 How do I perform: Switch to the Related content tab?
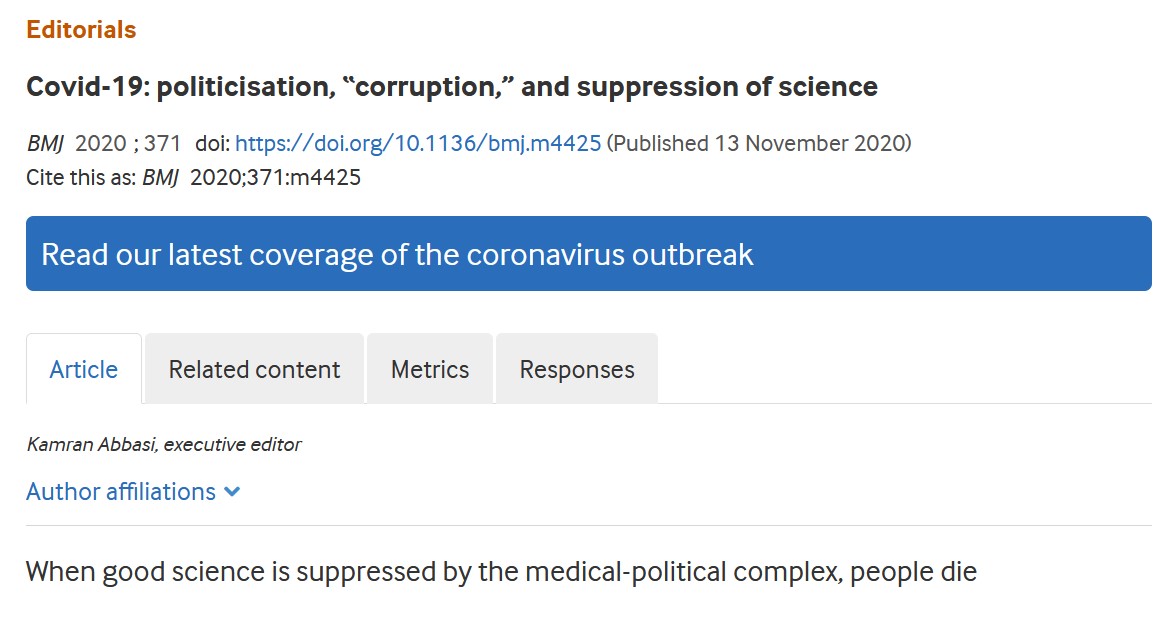tap(254, 370)
